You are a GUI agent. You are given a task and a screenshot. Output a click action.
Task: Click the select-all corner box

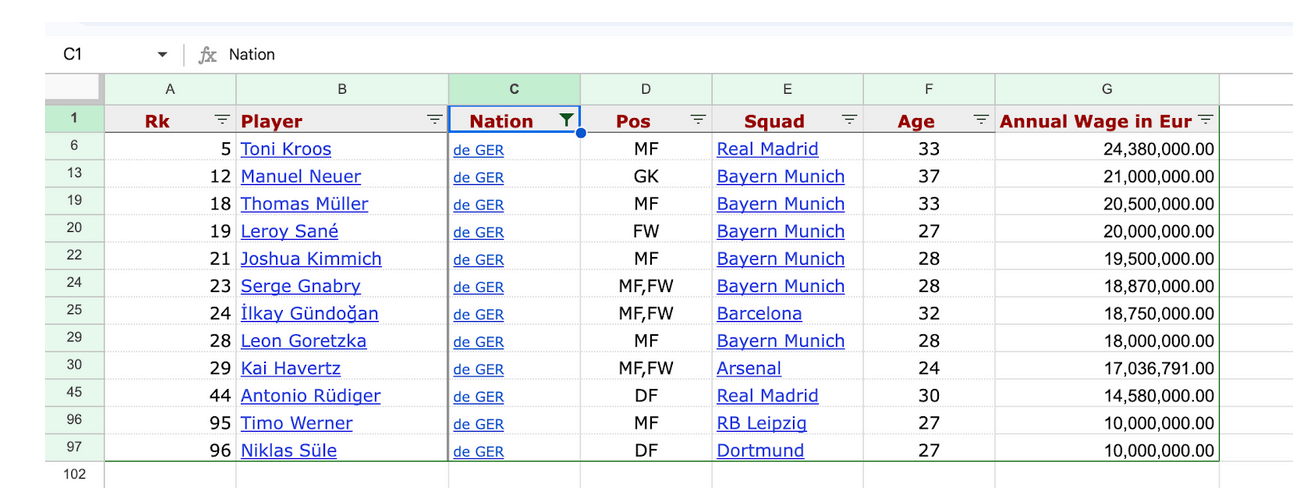pyautogui.click(x=75, y=89)
